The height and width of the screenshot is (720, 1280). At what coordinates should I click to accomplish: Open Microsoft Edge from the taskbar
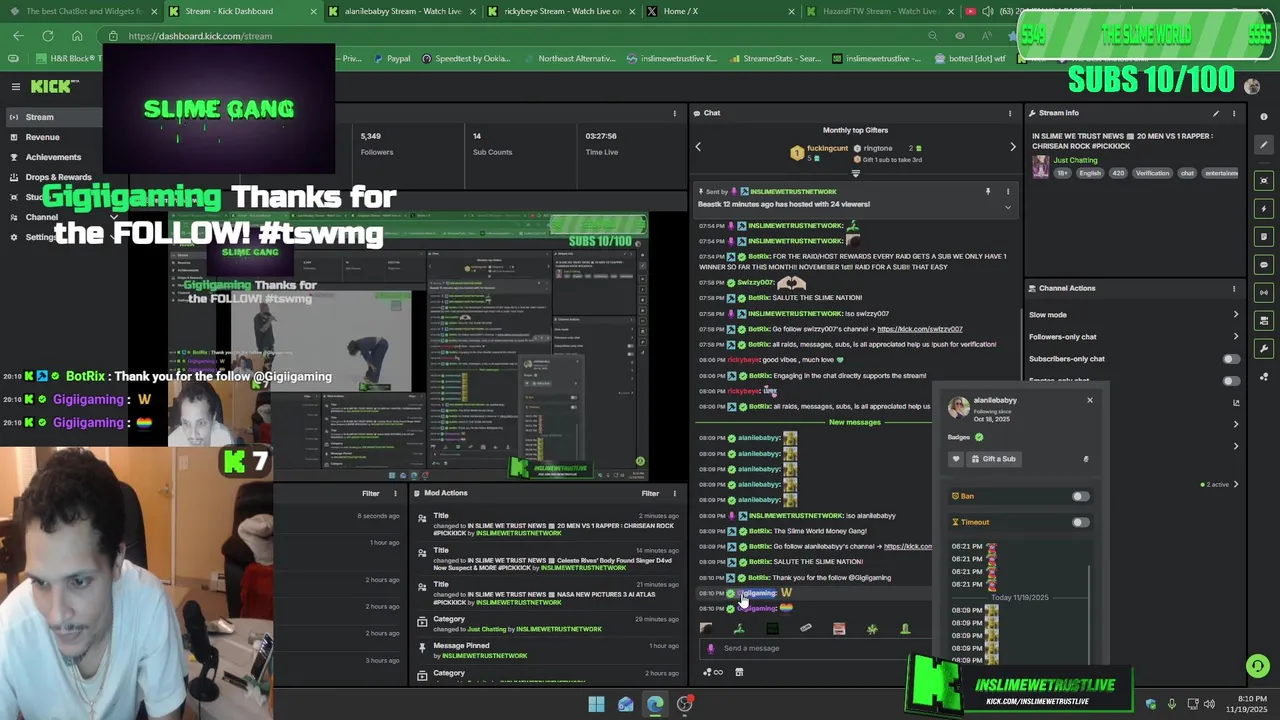coord(655,704)
